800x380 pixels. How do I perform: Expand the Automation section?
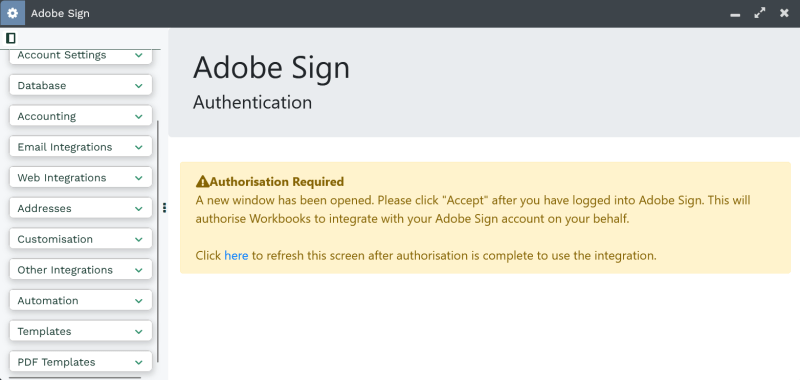point(81,300)
